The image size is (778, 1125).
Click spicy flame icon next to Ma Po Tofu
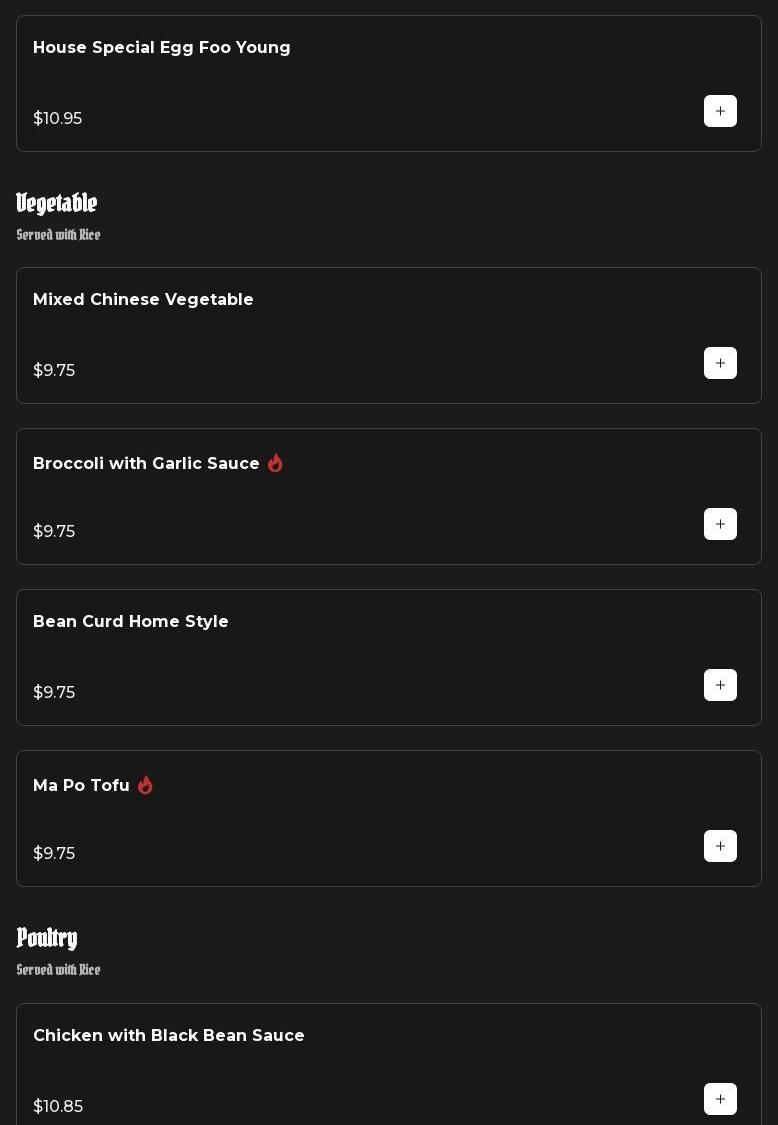[x=145, y=785]
